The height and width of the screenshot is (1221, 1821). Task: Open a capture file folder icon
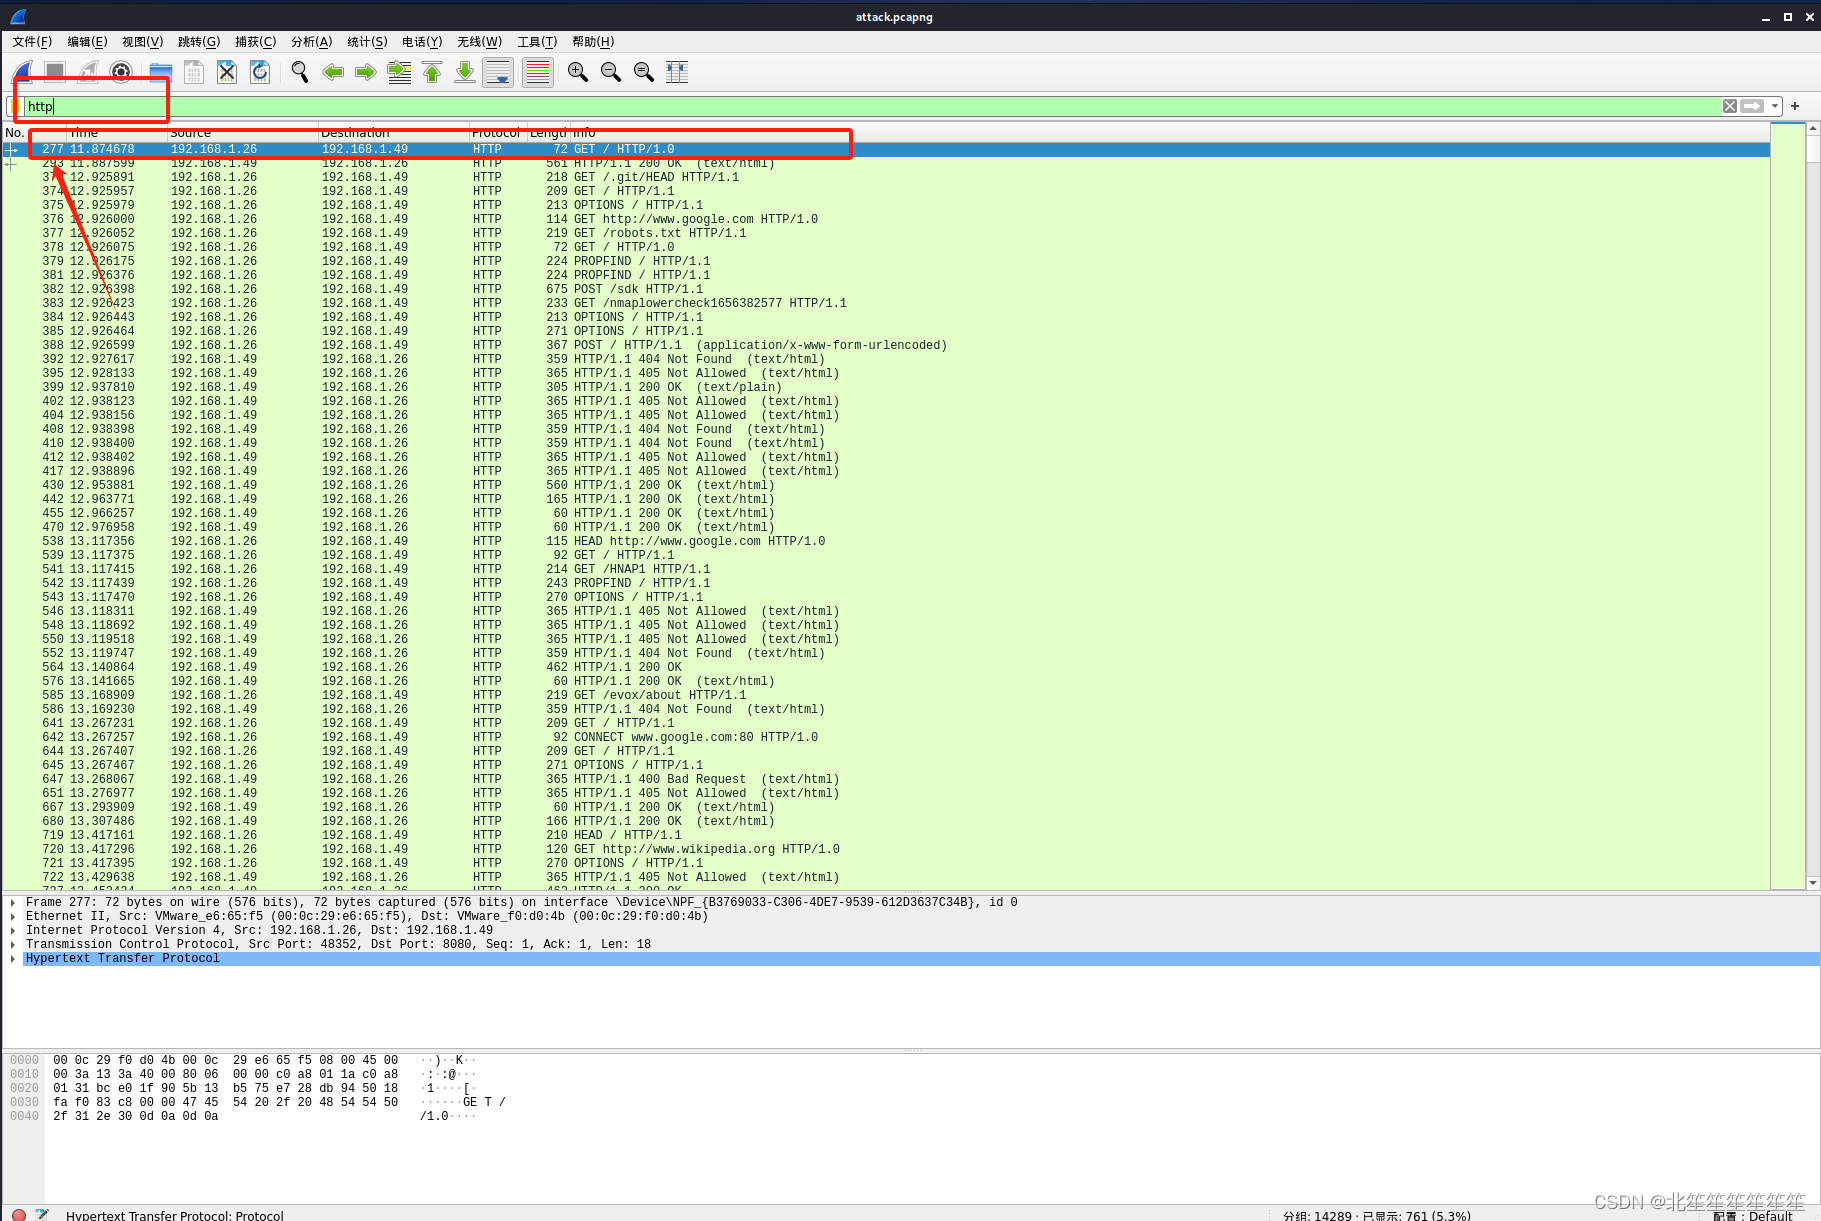pos(161,72)
